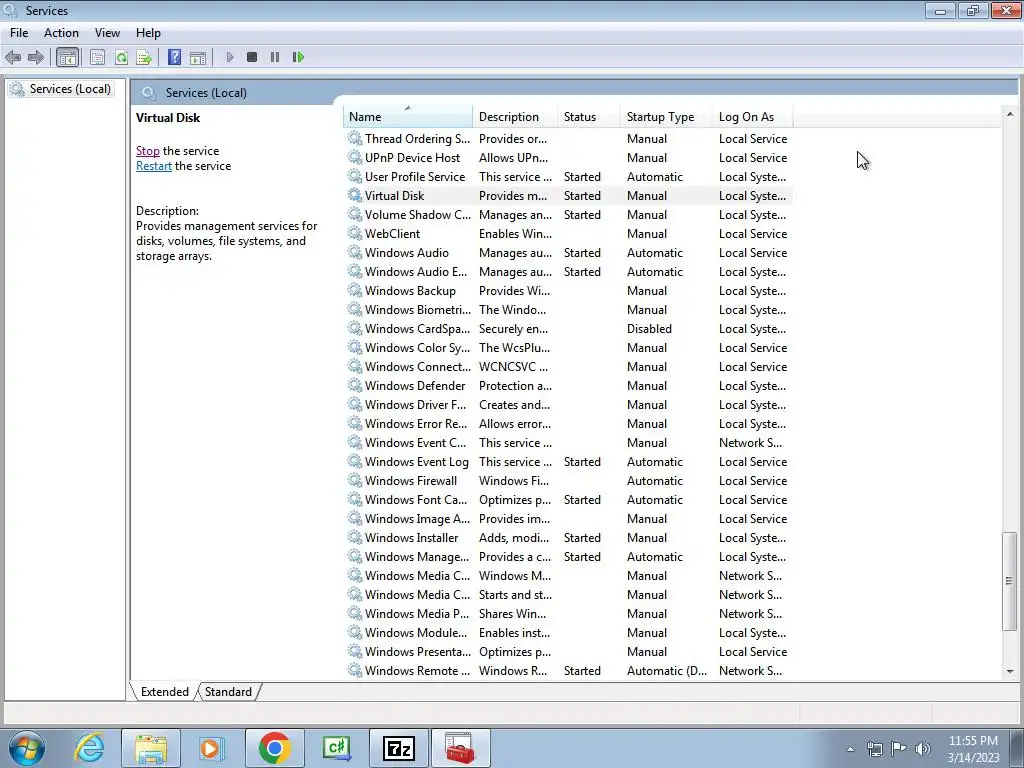Click the network tray icon
Image resolution: width=1024 pixels, height=768 pixels.
tap(874, 749)
